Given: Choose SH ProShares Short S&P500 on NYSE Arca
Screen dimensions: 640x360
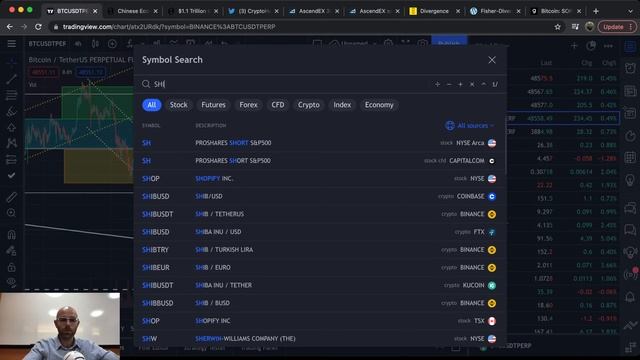Looking at the screenshot, I should coord(319,143).
